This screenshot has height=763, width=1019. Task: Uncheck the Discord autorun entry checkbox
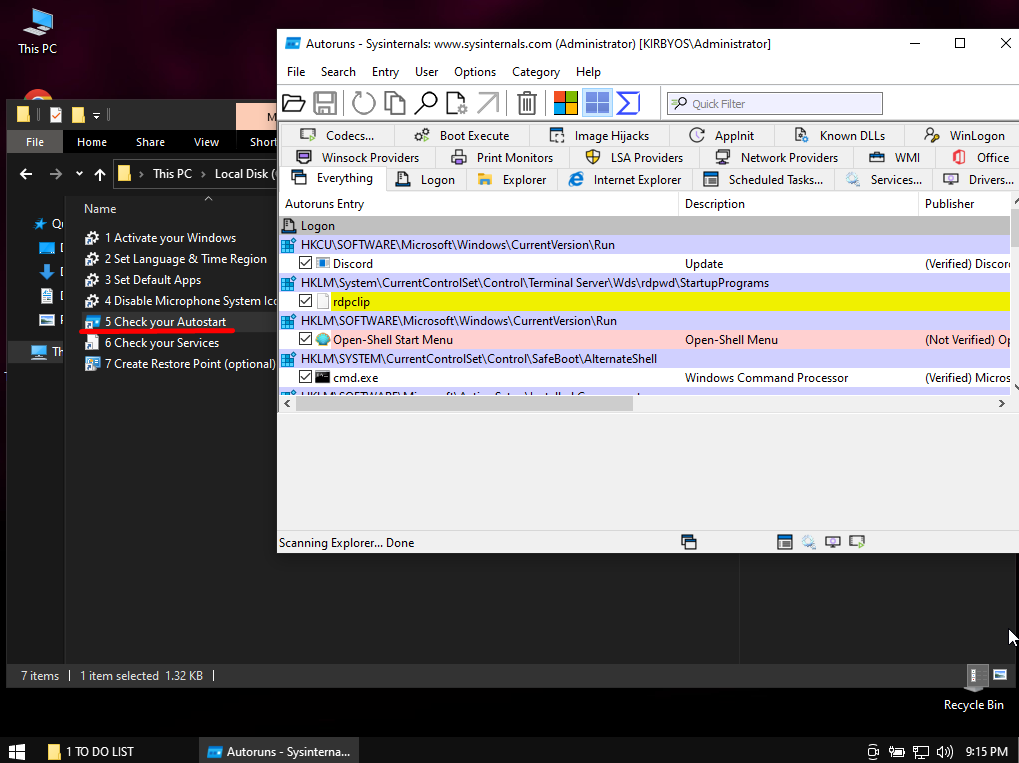point(305,263)
